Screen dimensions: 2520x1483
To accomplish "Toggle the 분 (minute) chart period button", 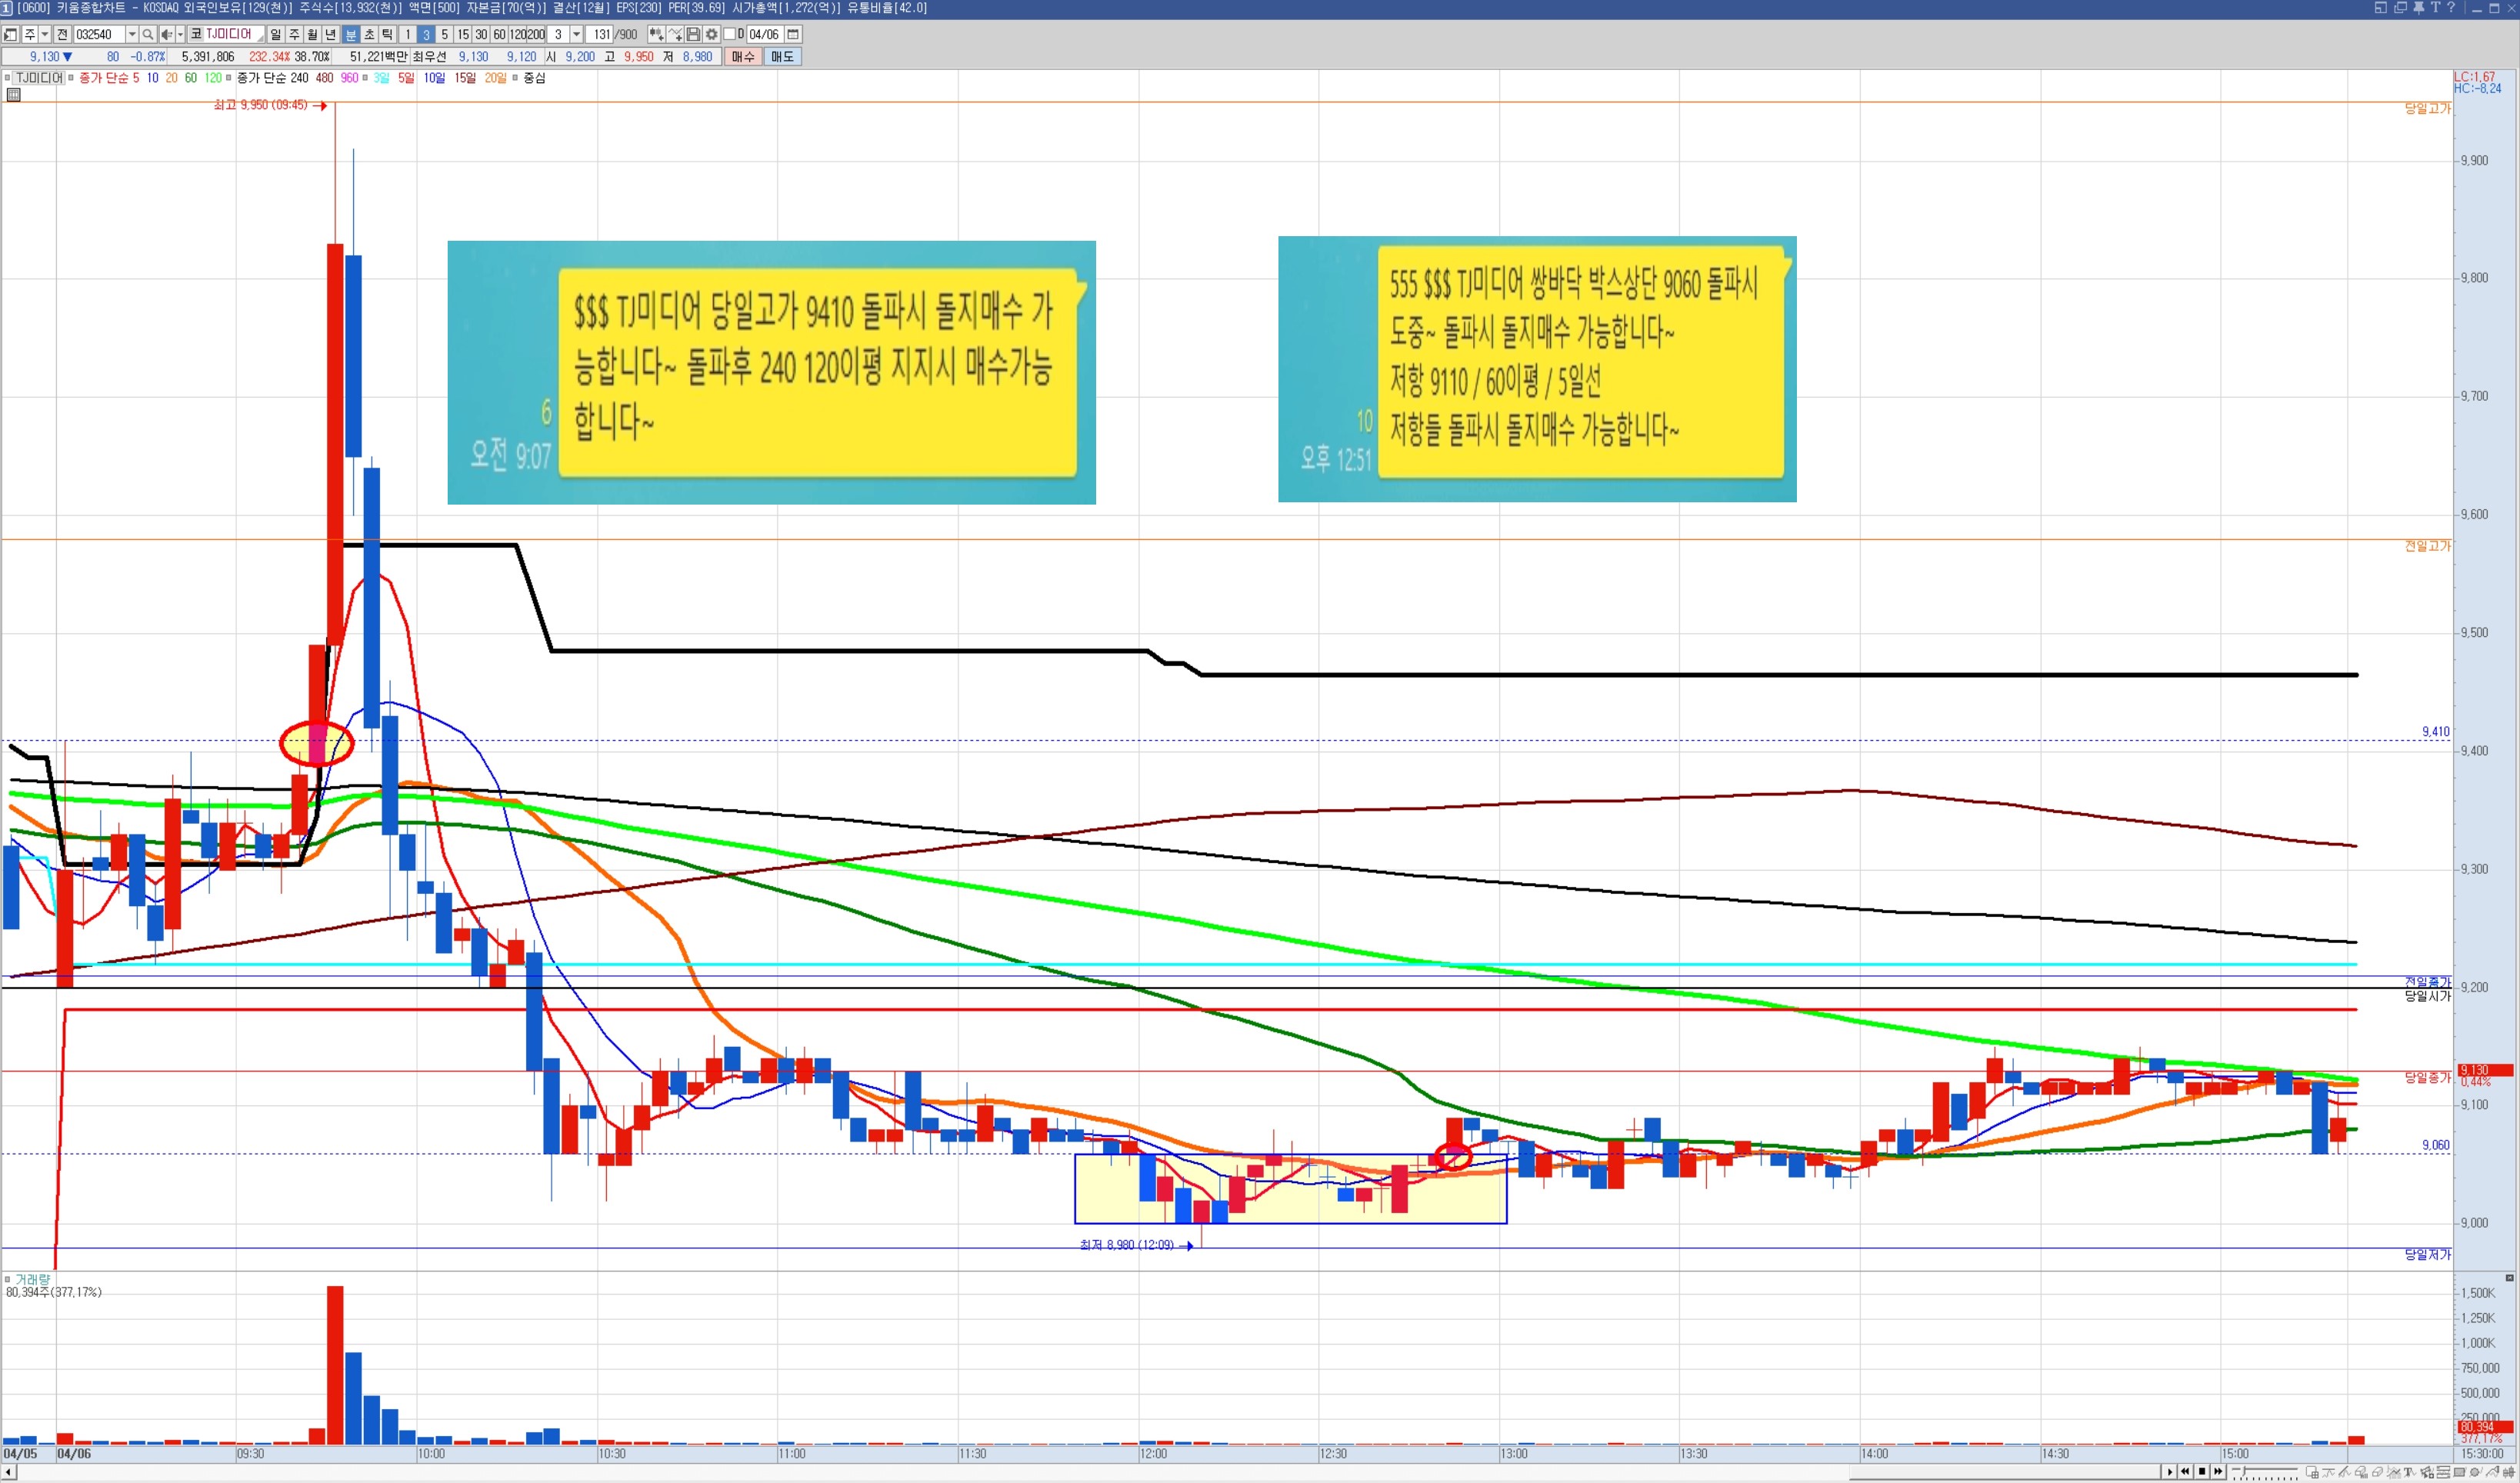I will pos(350,34).
